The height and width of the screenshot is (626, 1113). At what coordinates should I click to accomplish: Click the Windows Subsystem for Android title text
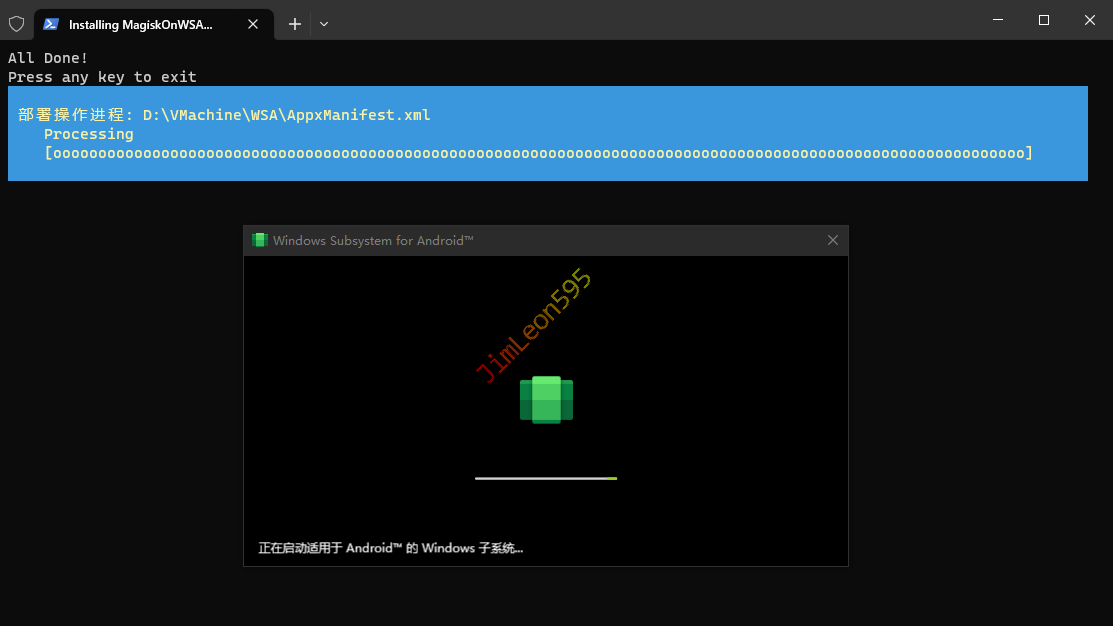pos(372,240)
